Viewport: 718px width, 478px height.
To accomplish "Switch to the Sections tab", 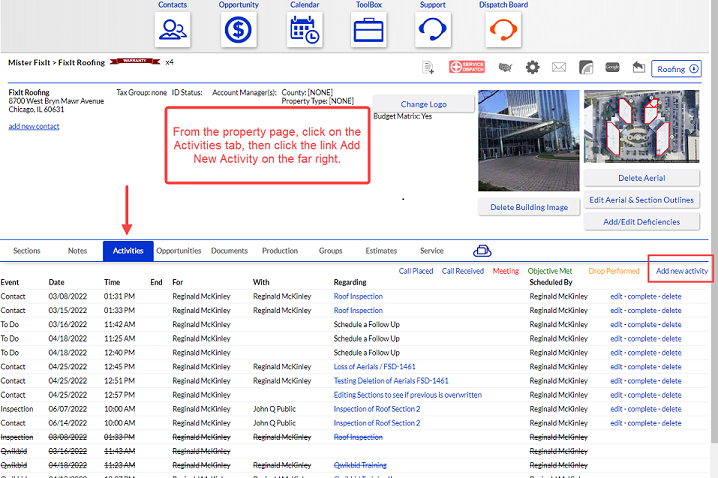I will pyautogui.click(x=27, y=251).
